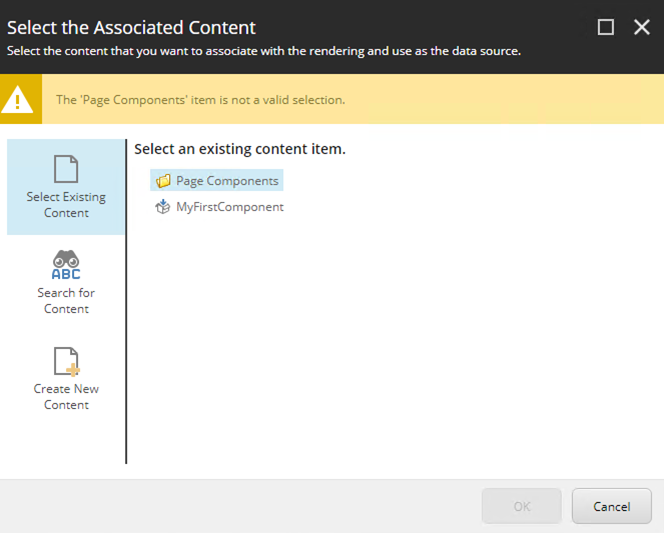664x533 pixels.
Task: Maximize the Select the Associated Content dialog
Action: coord(606,28)
